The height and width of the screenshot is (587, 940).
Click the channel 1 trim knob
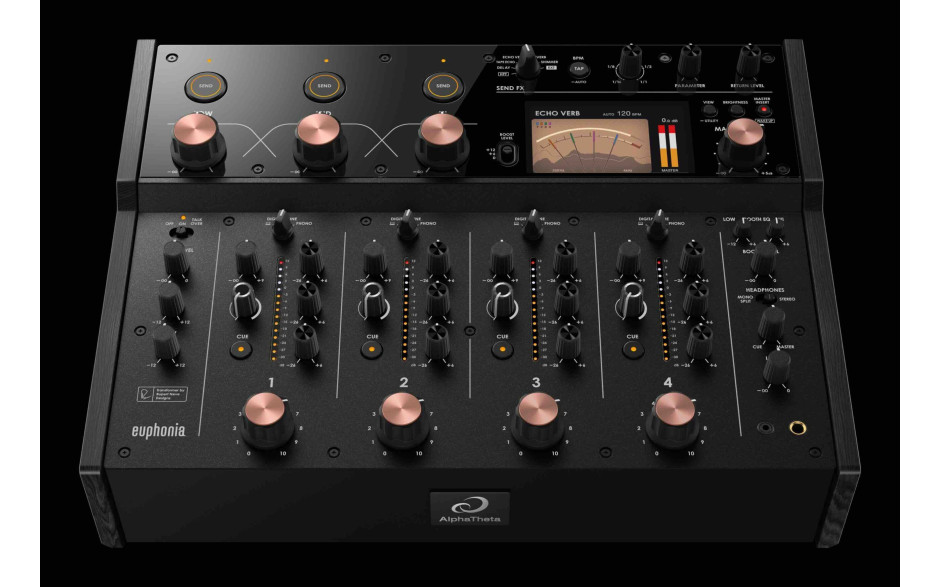click(x=246, y=259)
